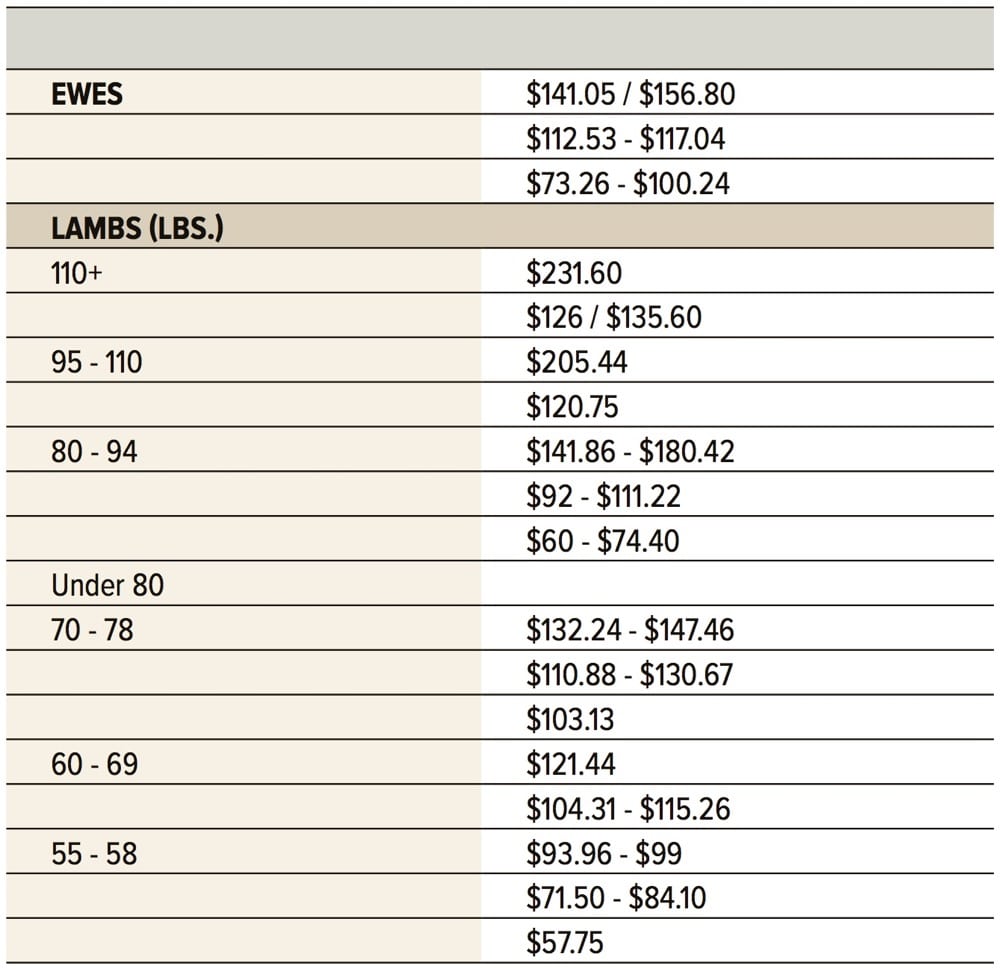Click the $120.75 price cell
This screenshot has width=1000, height=969.
pyautogui.click(x=572, y=407)
